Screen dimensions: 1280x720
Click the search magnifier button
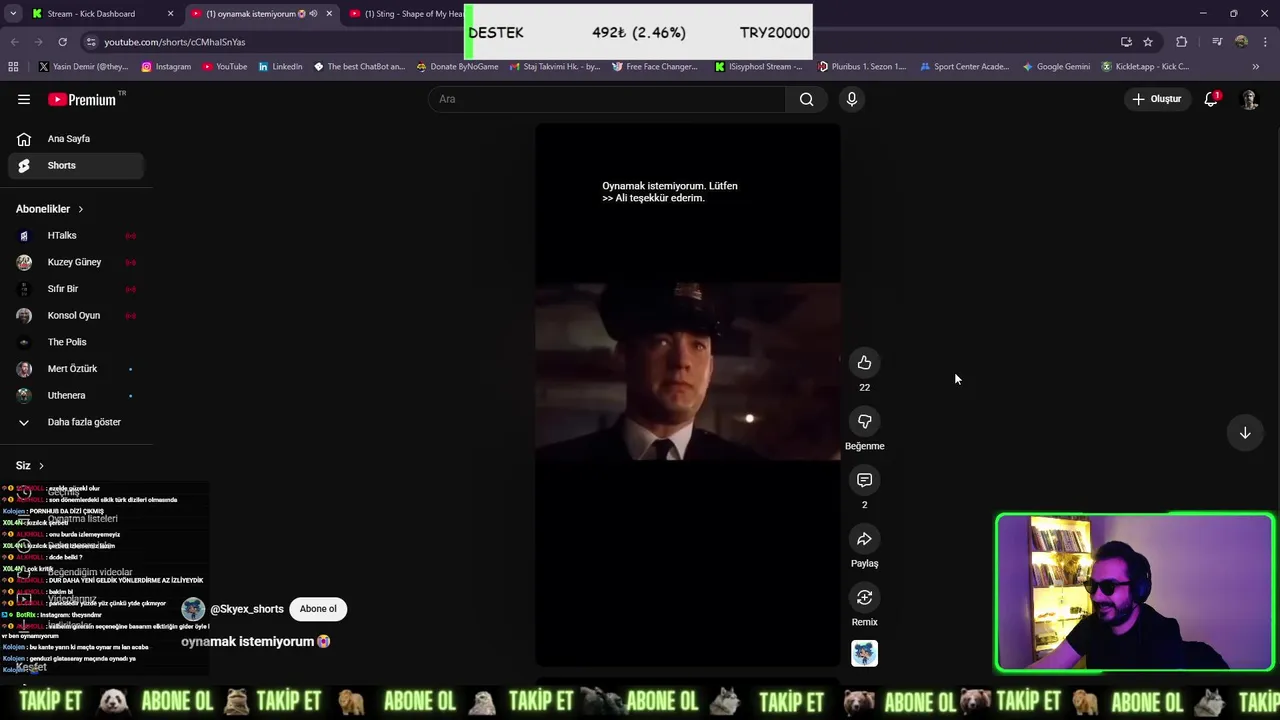coord(806,99)
